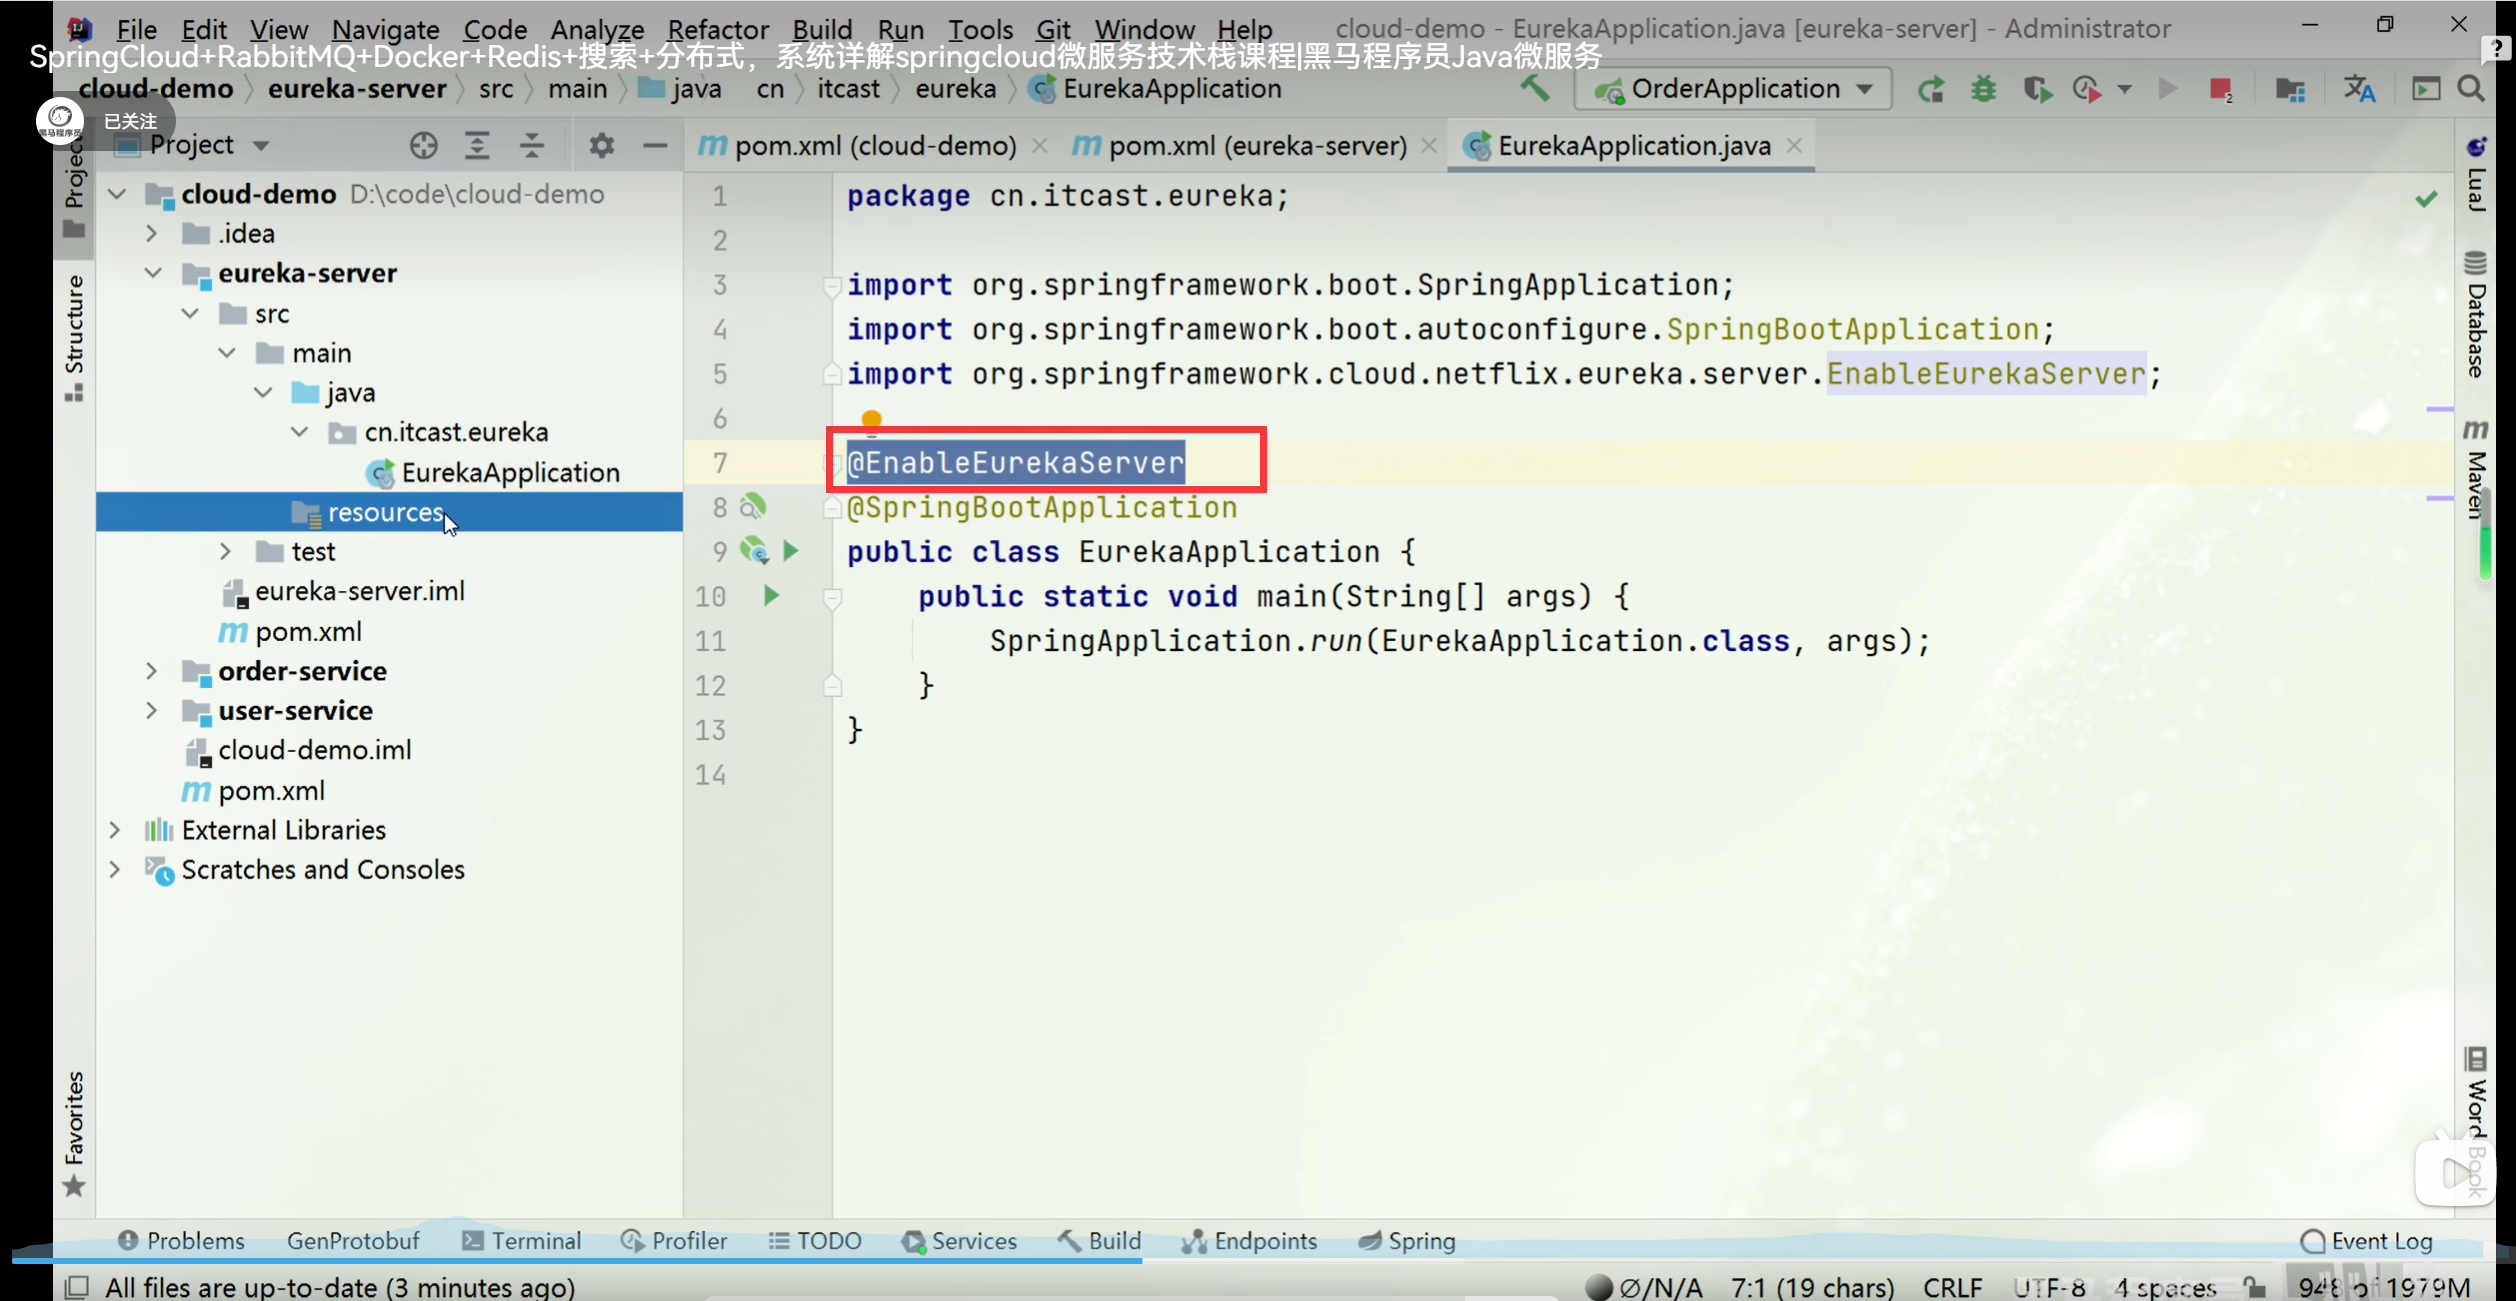Click the Build project hammer icon
Screen dimensions: 2516x1301
point(1535,89)
